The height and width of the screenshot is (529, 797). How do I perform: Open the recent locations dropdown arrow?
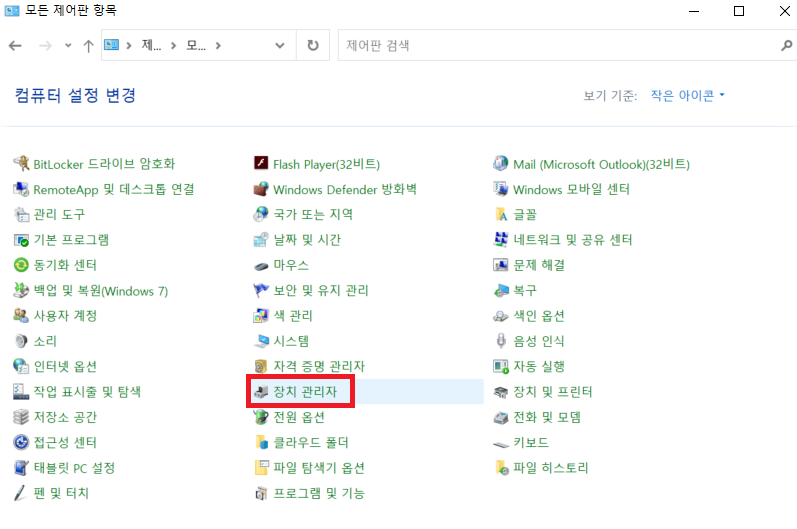[68, 45]
